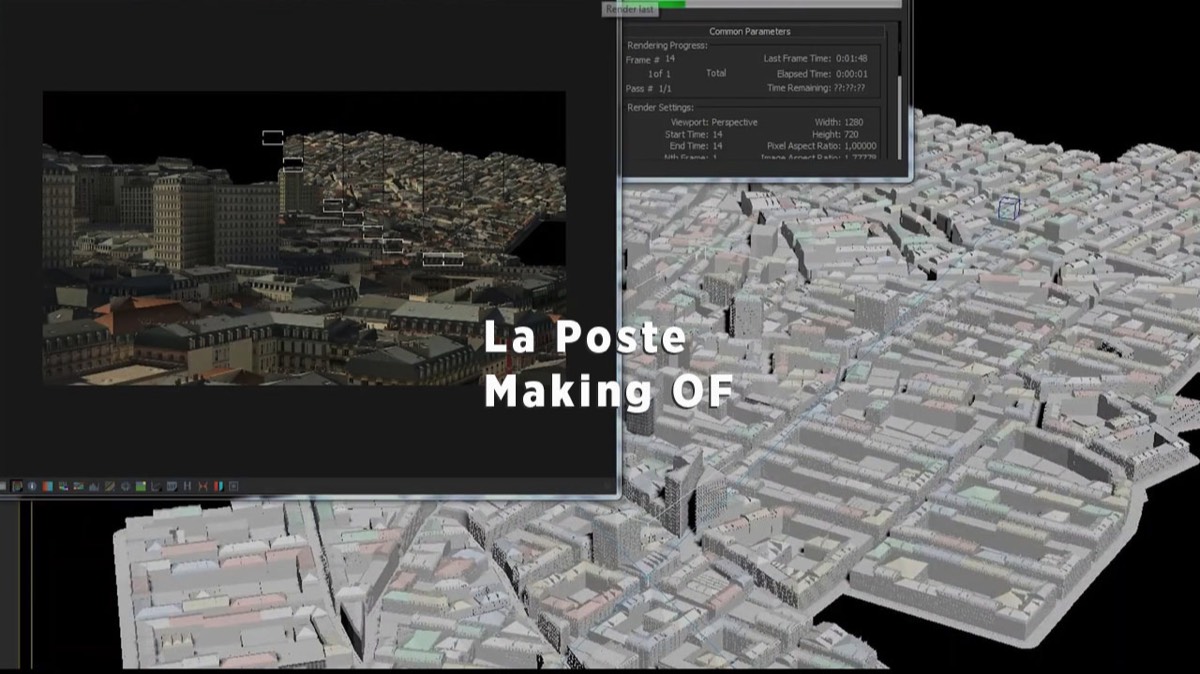Click the blue histogram-shaped toolbar icon
Screen dimensions: 1200x674
(x=94, y=486)
